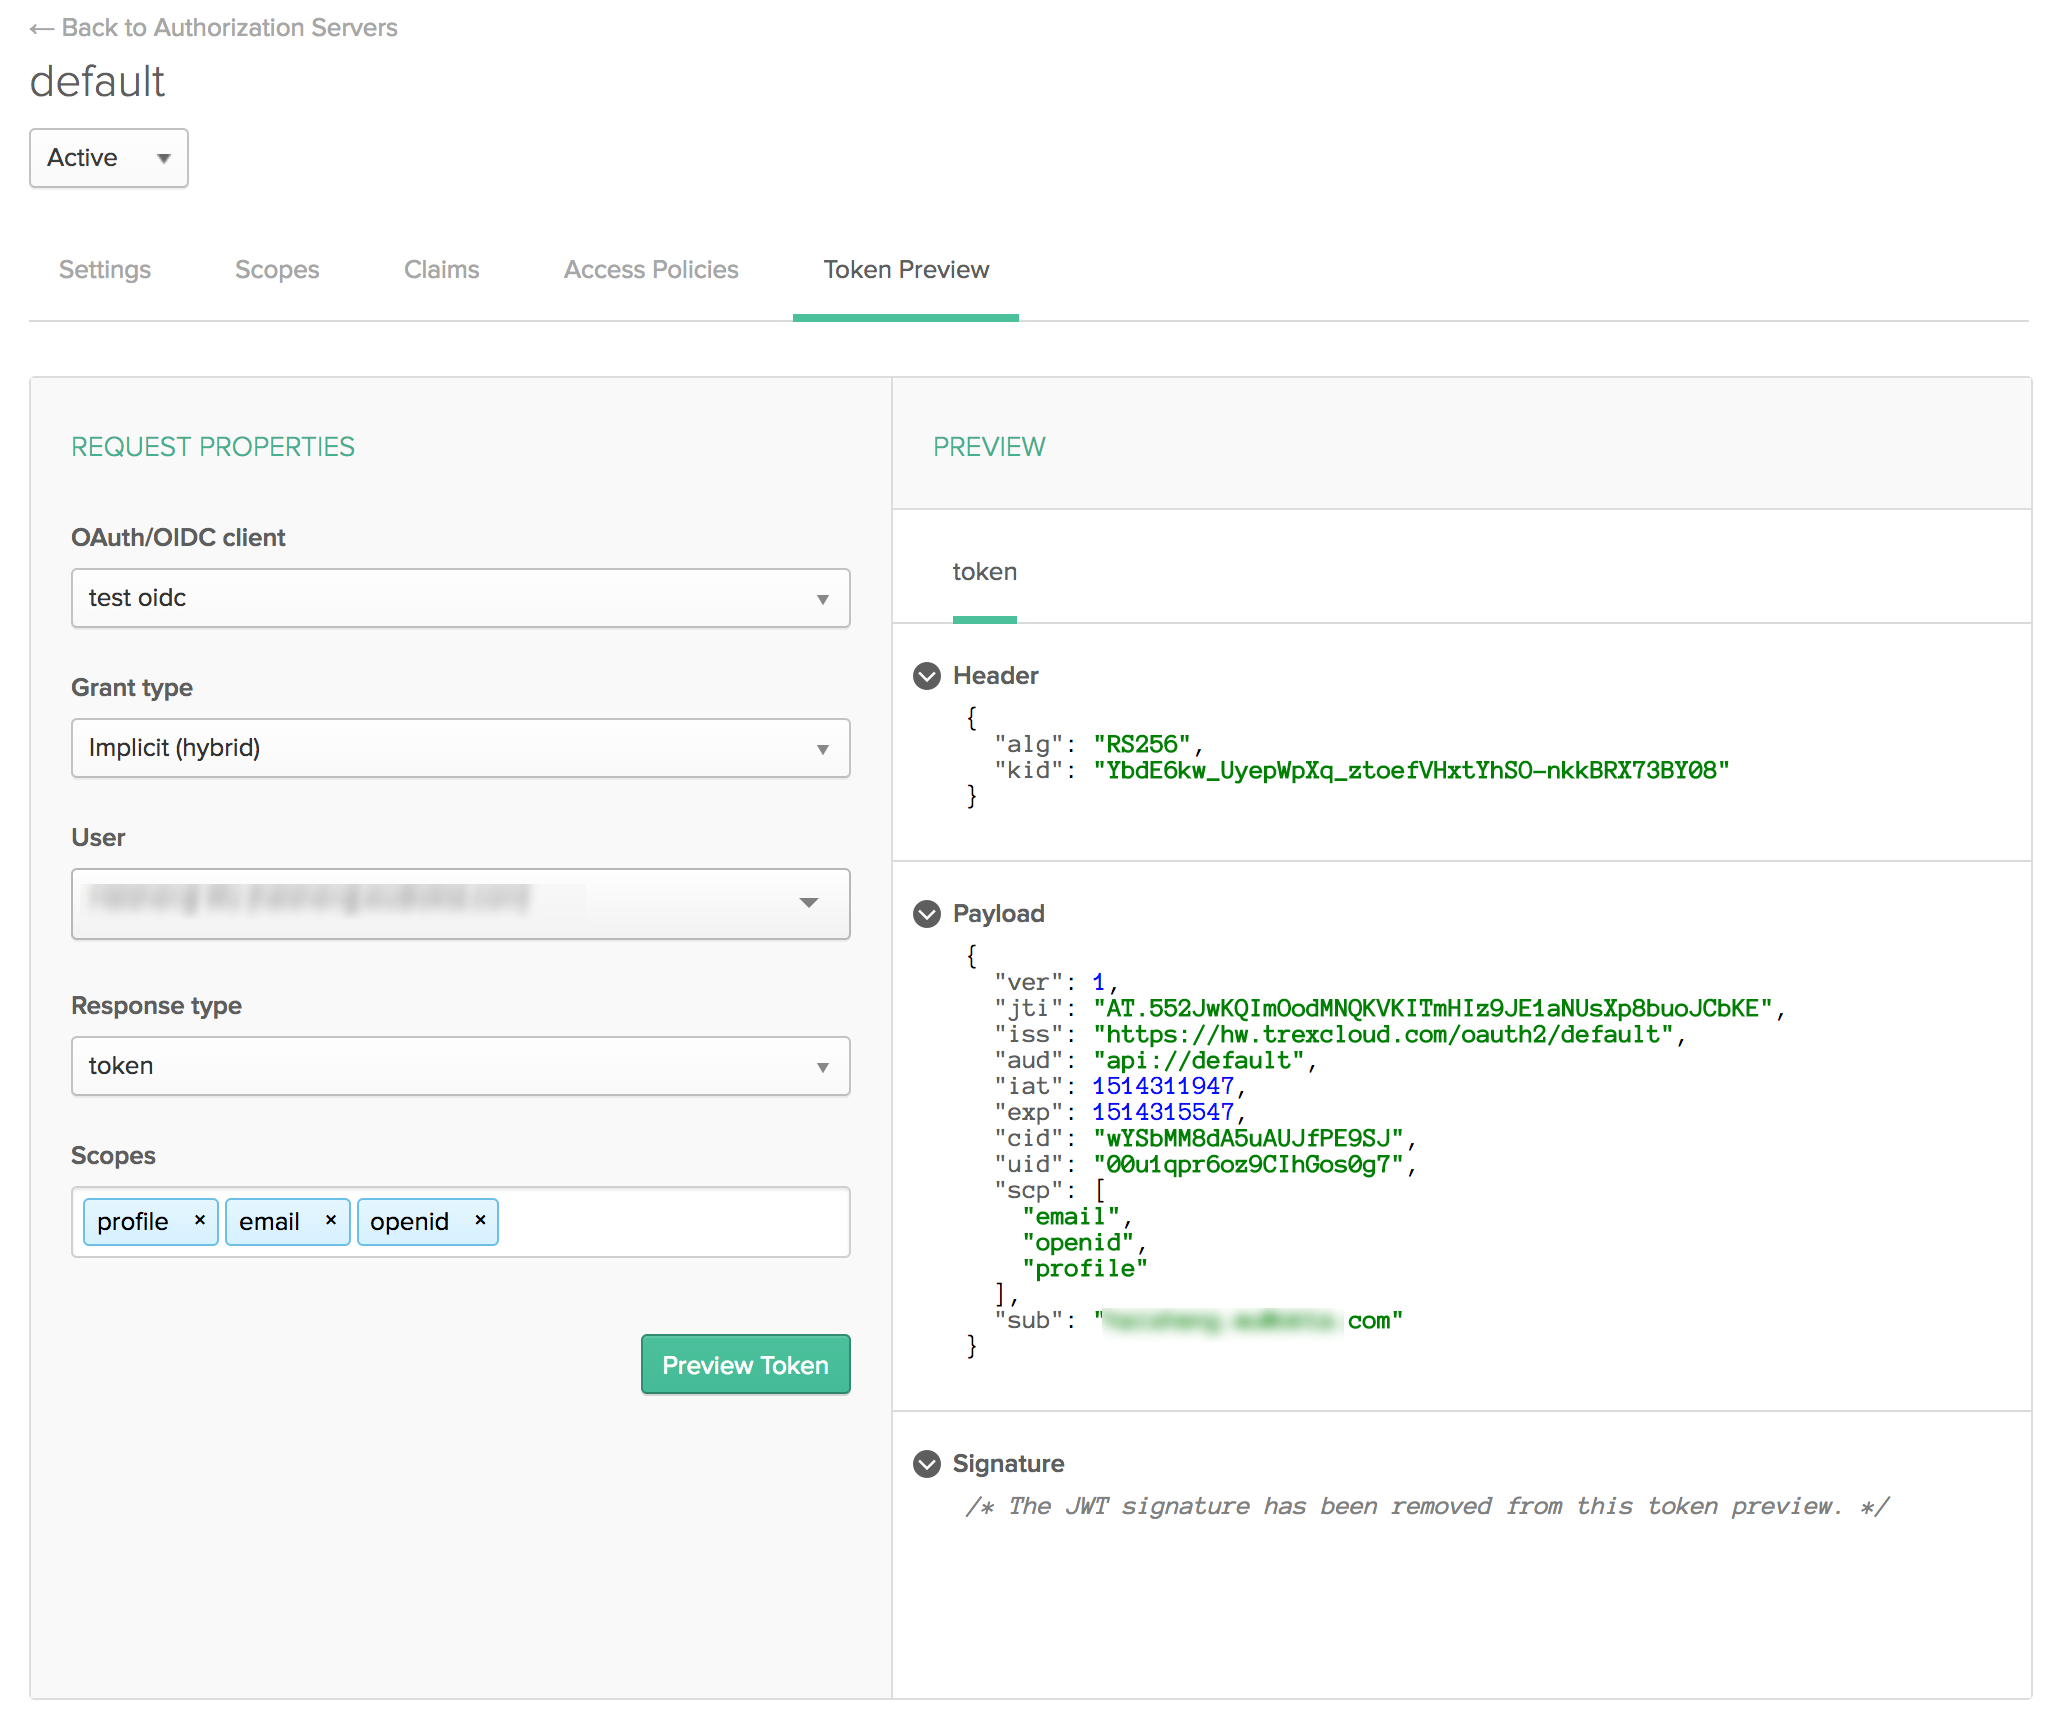The width and height of the screenshot is (2054, 1720).
Task: Open the Active status dropdown
Action: [109, 158]
